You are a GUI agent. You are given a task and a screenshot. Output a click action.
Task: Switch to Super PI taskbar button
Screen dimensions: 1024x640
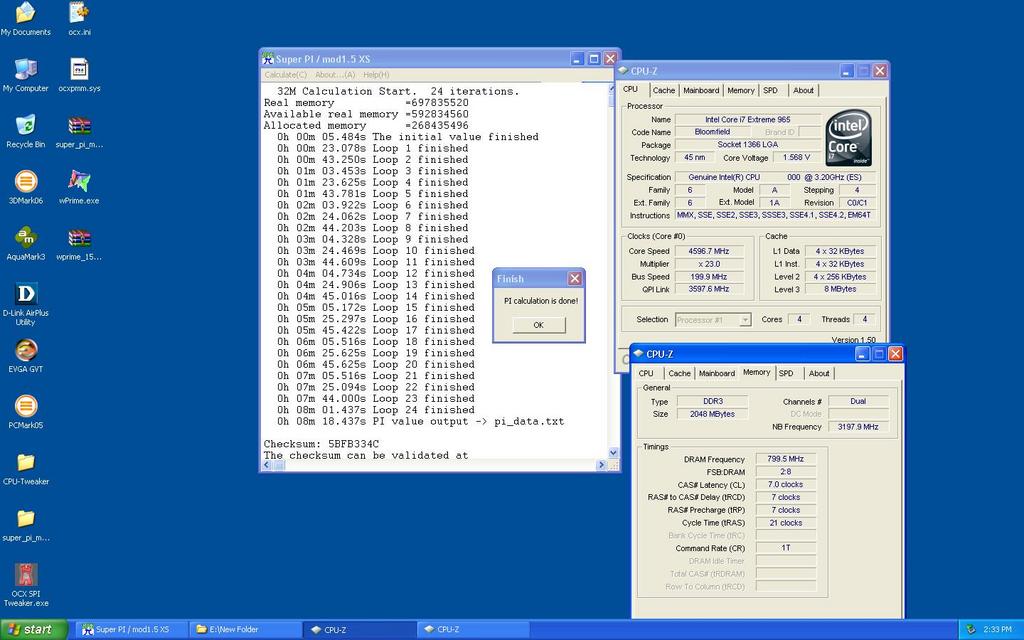tap(133, 630)
